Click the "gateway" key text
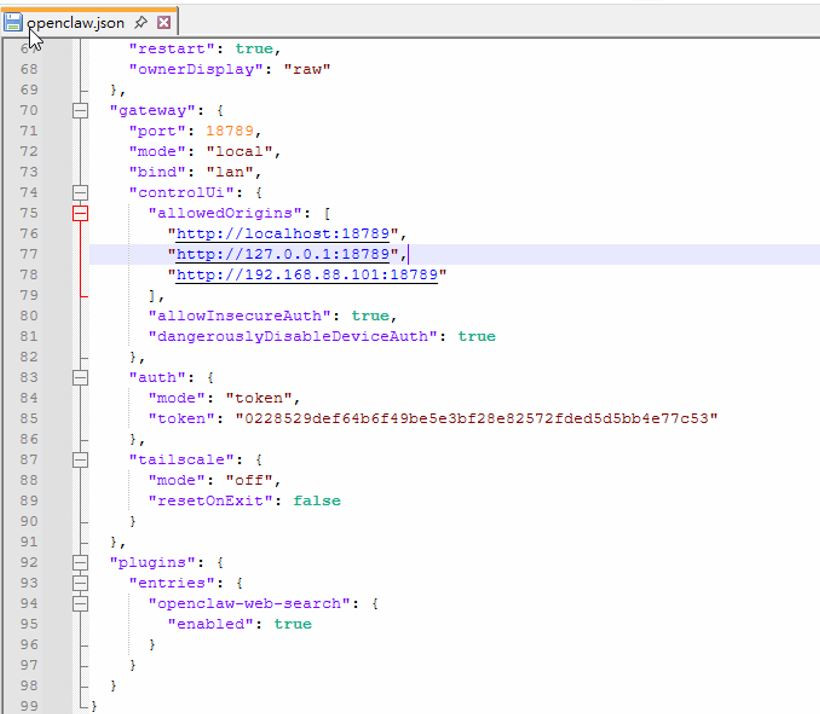820x714 pixels. (x=153, y=110)
